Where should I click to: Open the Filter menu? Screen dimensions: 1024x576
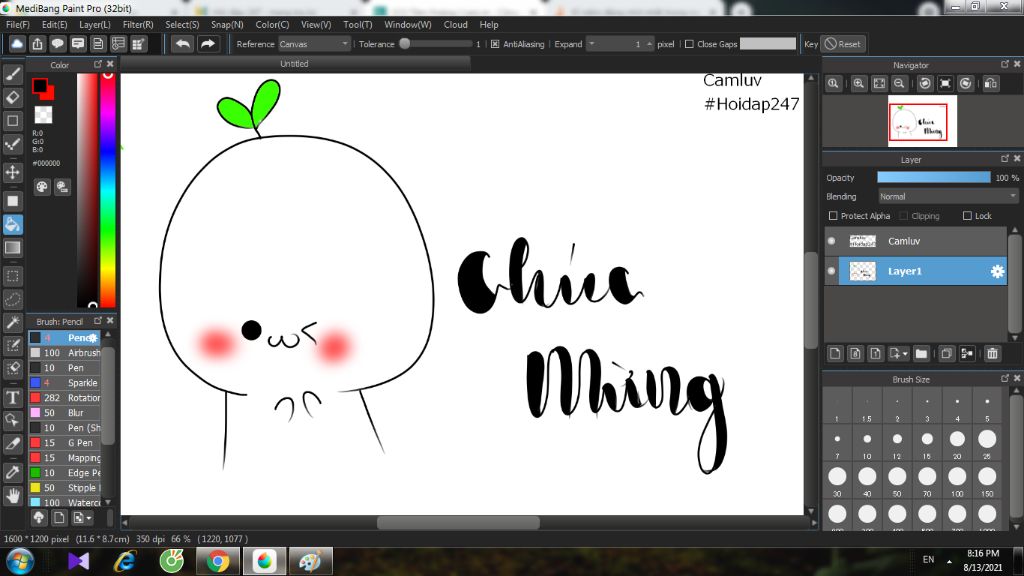tap(138, 24)
